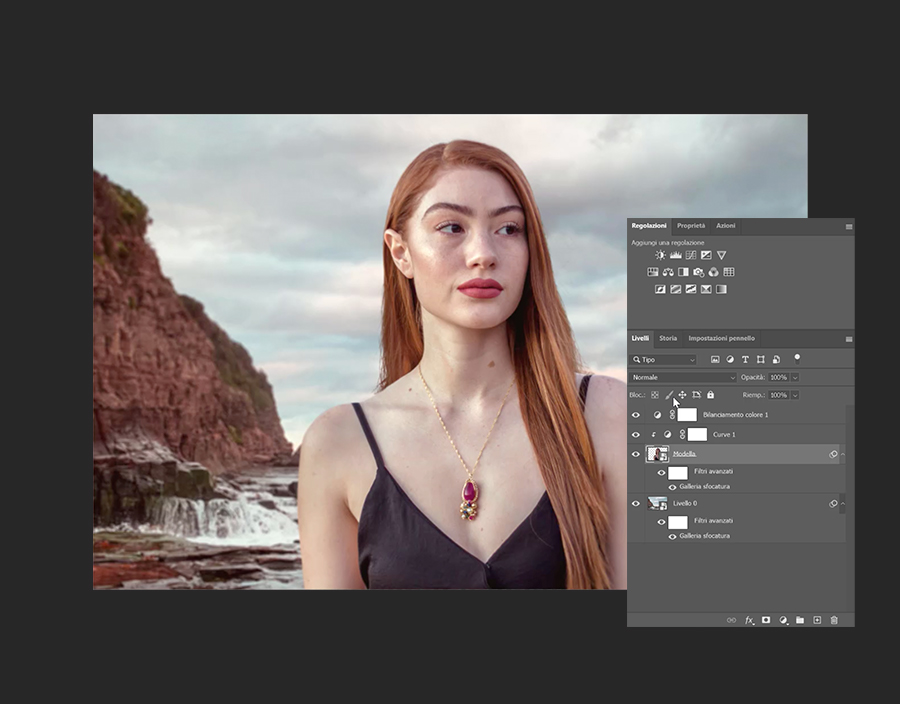Switch to the Azioni tab
Screen dimensions: 900x704
pyautogui.click(x=726, y=225)
